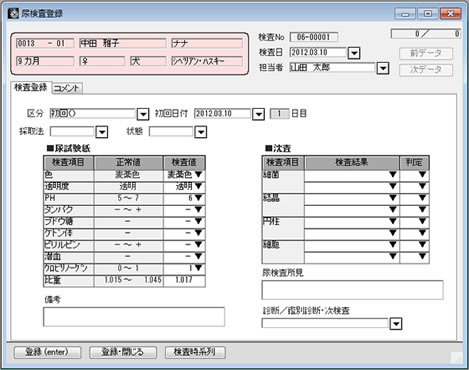Click the app icon in the title bar
This screenshot has width=469, height=370.
click(x=13, y=14)
